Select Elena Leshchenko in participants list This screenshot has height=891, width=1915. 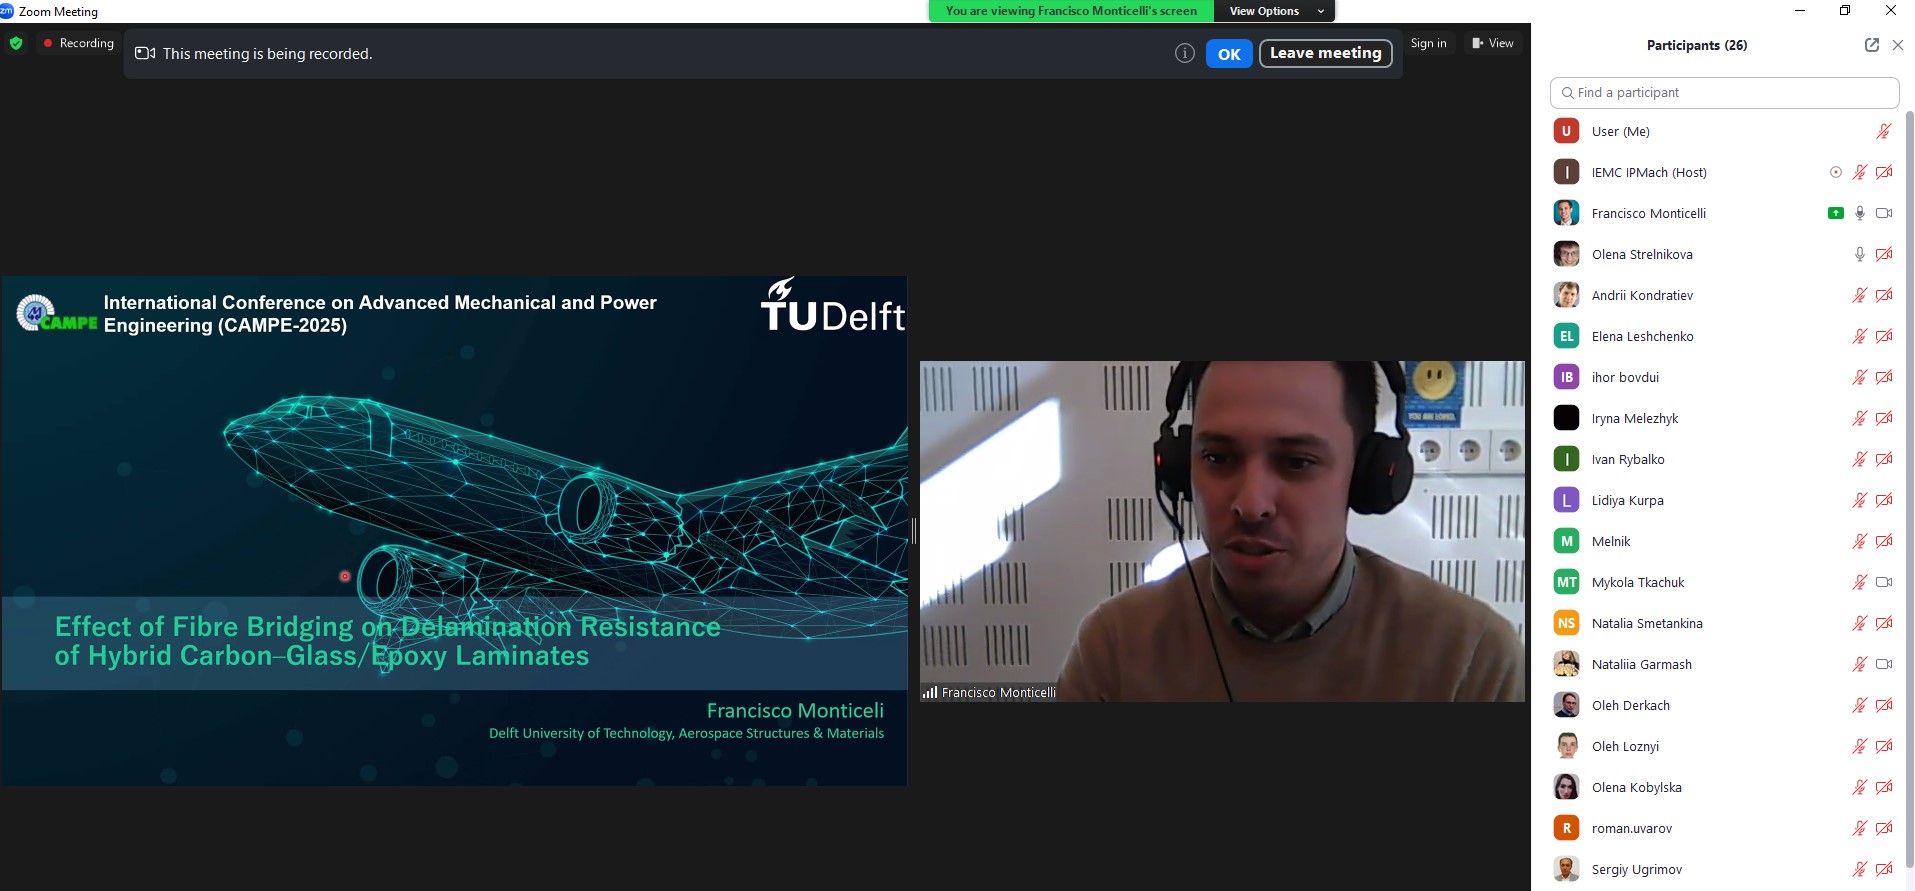(1642, 336)
